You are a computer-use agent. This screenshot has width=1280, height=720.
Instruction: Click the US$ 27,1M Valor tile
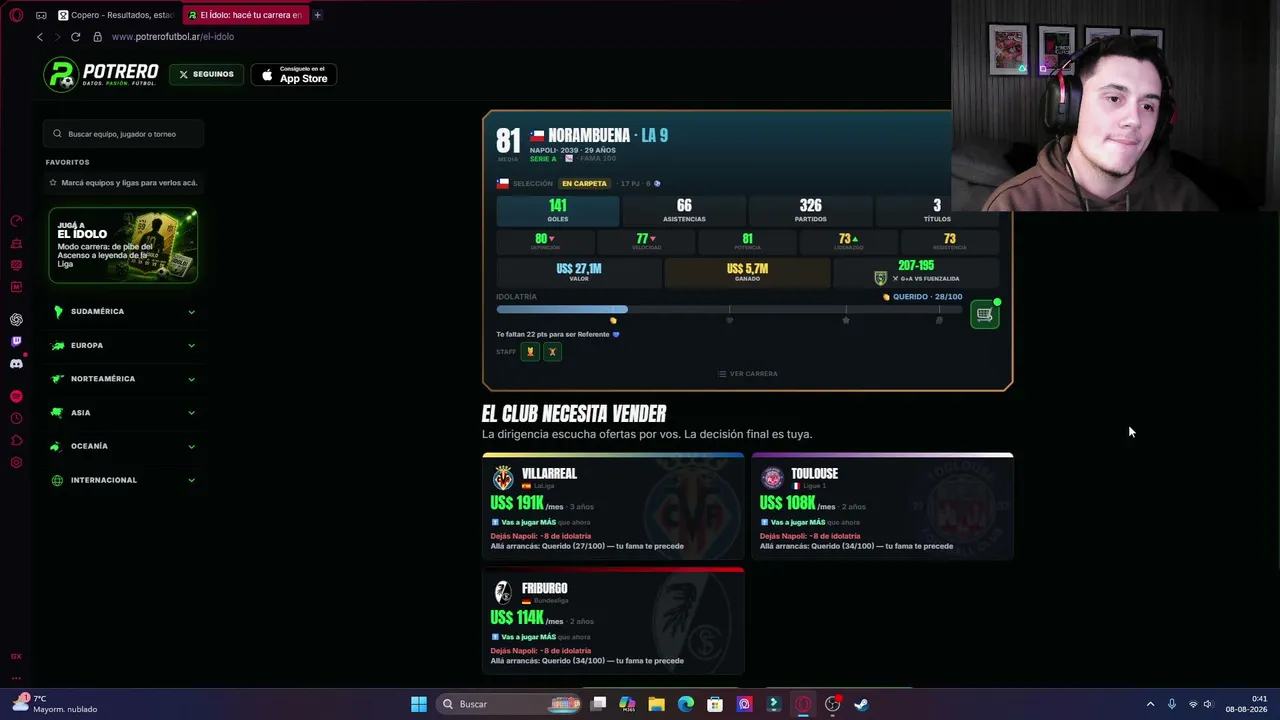pyautogui.click(x=579, y=272)
